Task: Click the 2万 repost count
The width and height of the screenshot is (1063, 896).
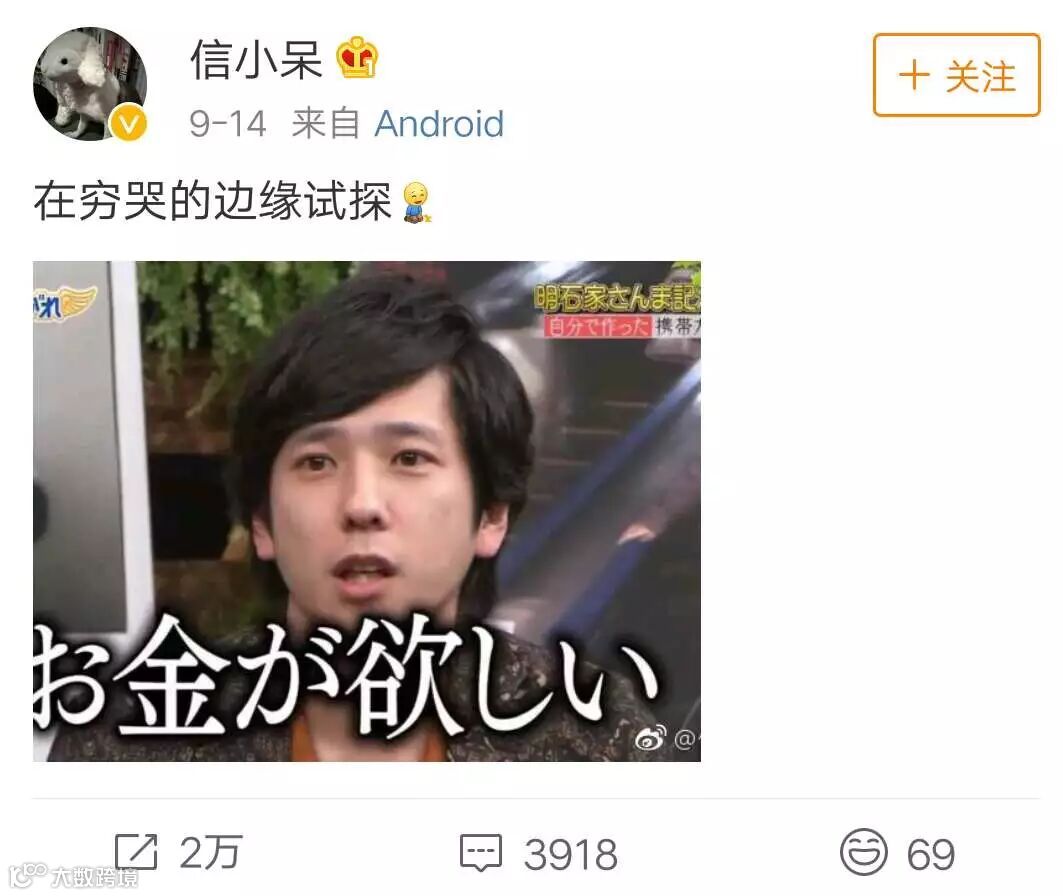Action: (211, 853)
